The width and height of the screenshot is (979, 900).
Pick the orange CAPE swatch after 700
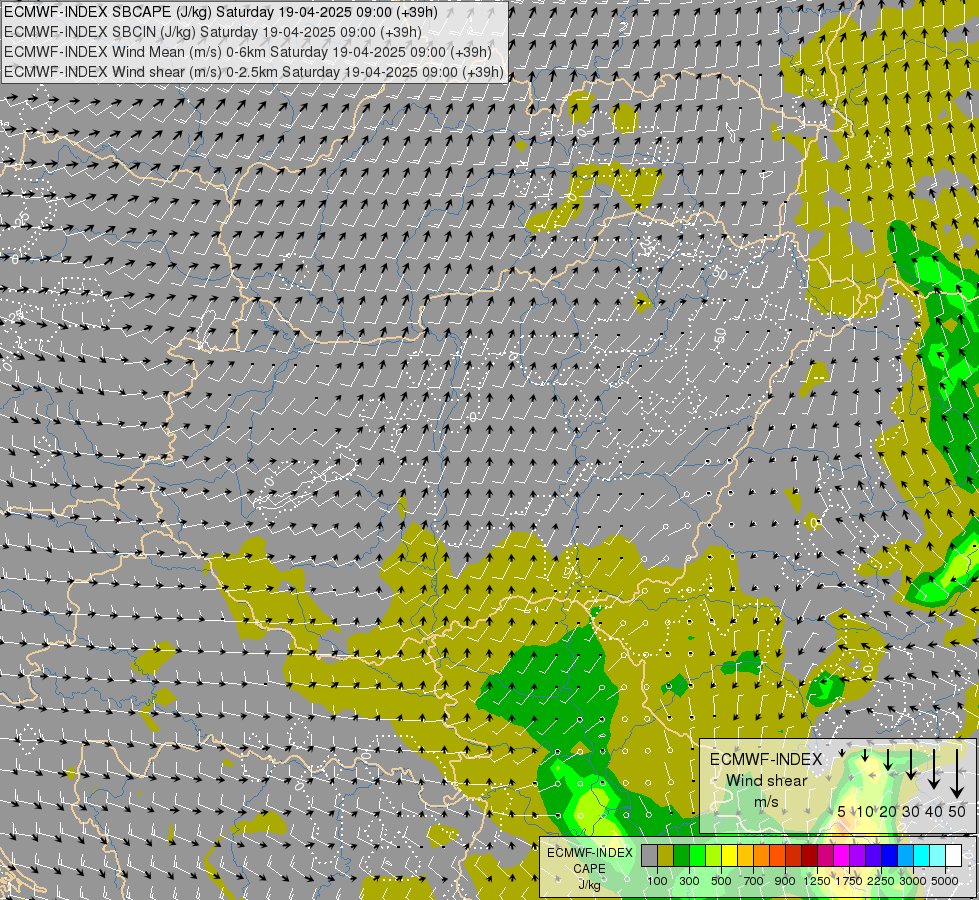(x=762, y=856)
